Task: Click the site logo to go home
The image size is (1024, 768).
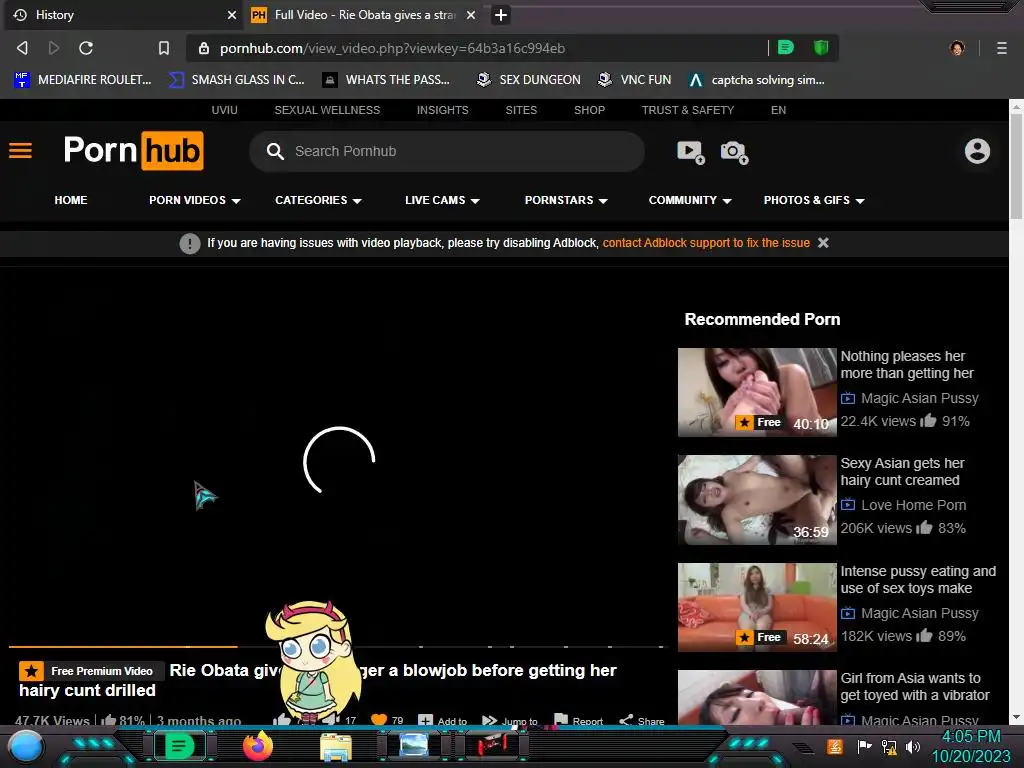Action: click(x=133, y=151)
